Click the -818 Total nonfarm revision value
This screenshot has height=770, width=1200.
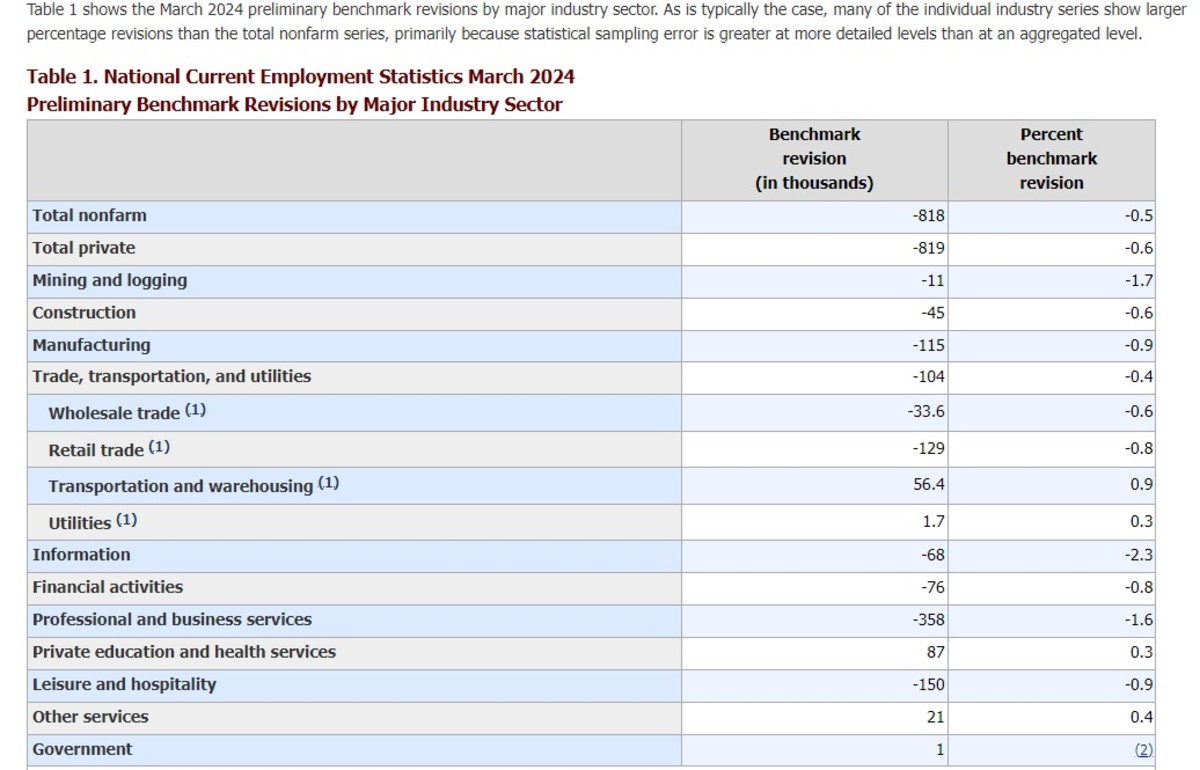tap(927, 216)
